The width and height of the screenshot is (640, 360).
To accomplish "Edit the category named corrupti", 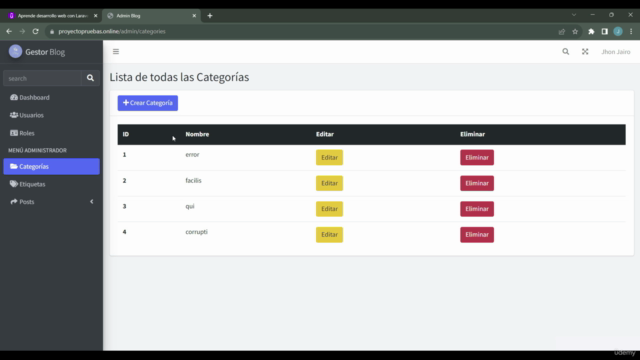I will click(329, 235).
